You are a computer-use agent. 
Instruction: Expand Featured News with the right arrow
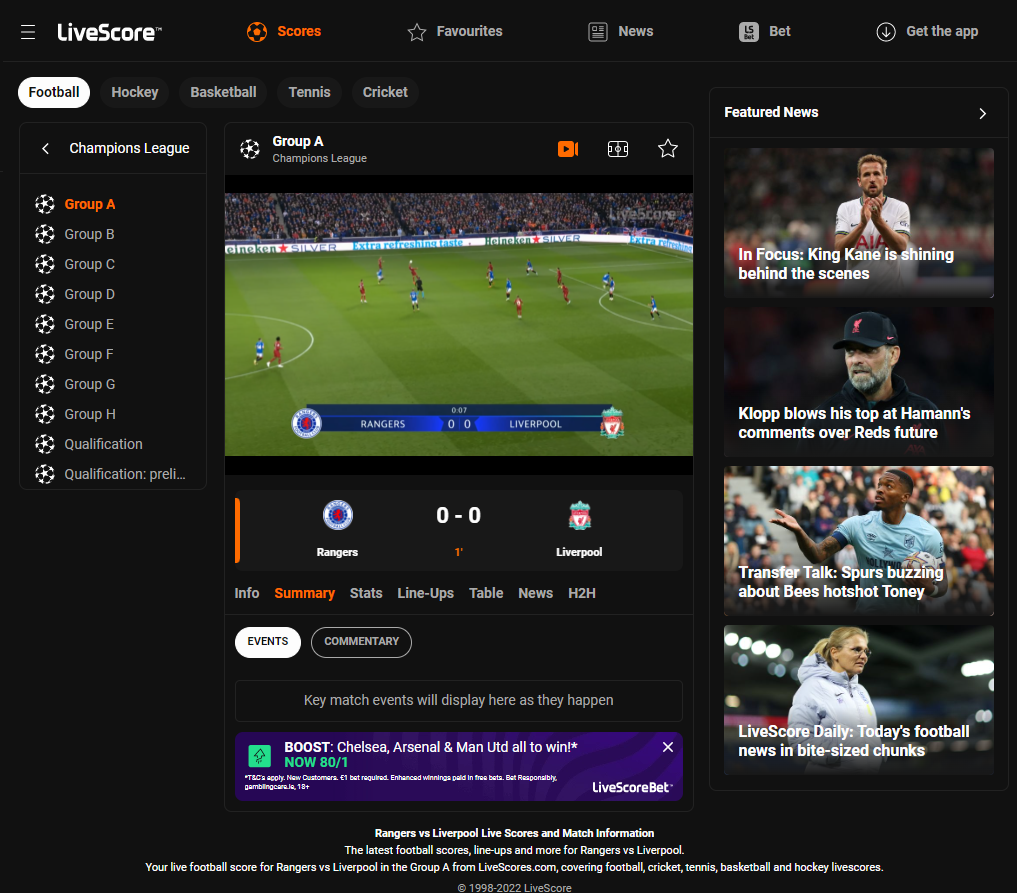tap(982, 112)
